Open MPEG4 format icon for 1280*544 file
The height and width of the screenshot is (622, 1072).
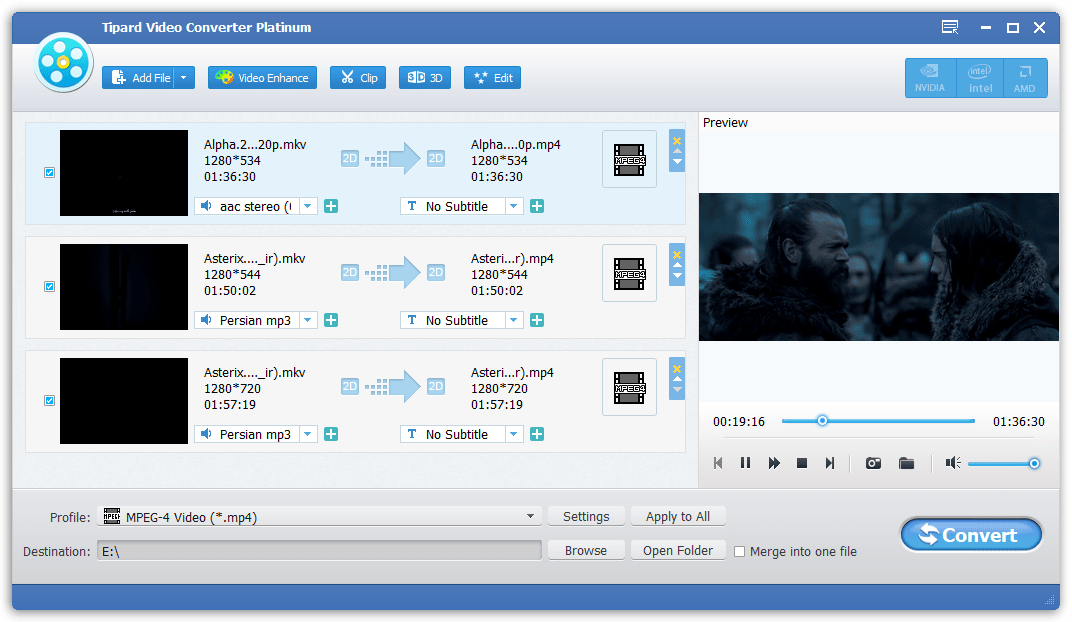(x=629, y=273)
